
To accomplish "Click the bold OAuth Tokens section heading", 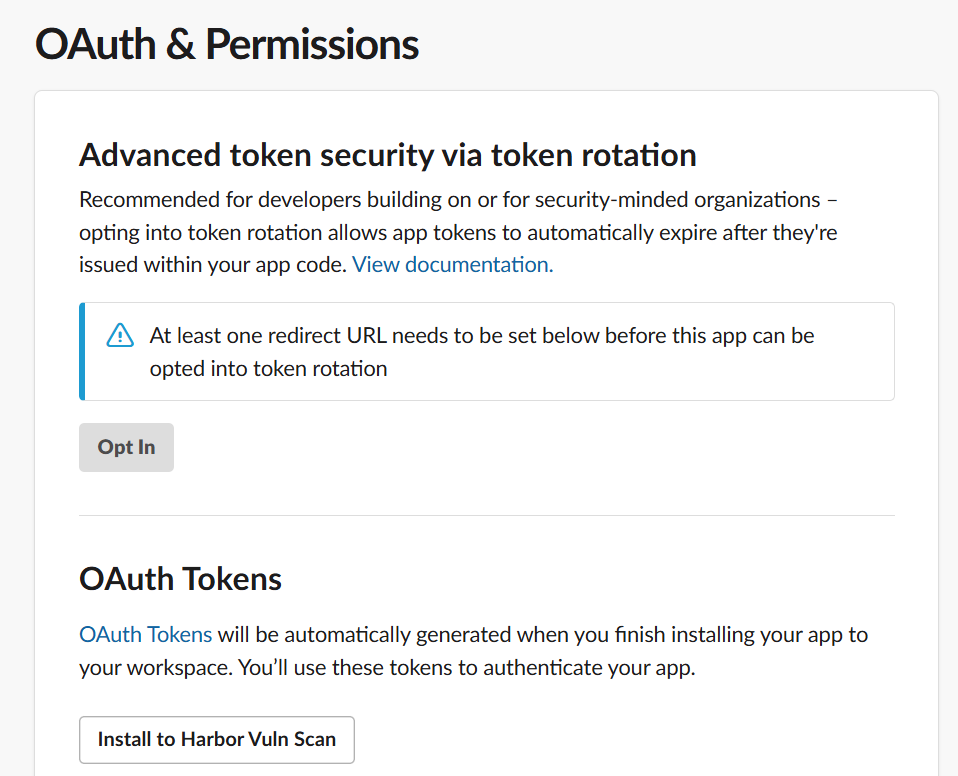I will pos(180,579).
